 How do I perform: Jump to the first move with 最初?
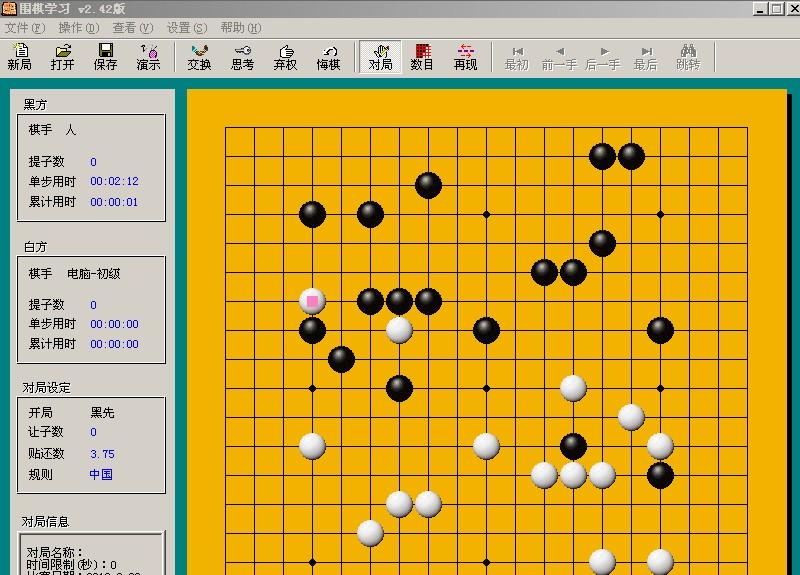click(516, 57)
